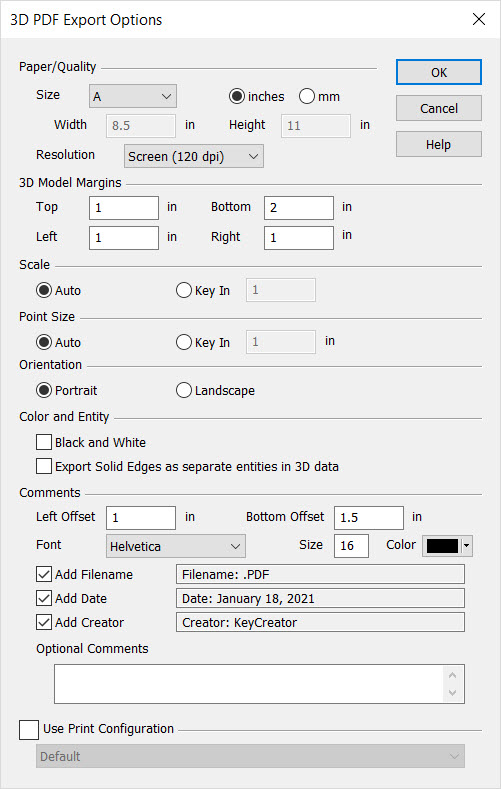Click the Left margin field

coord(124,238)
